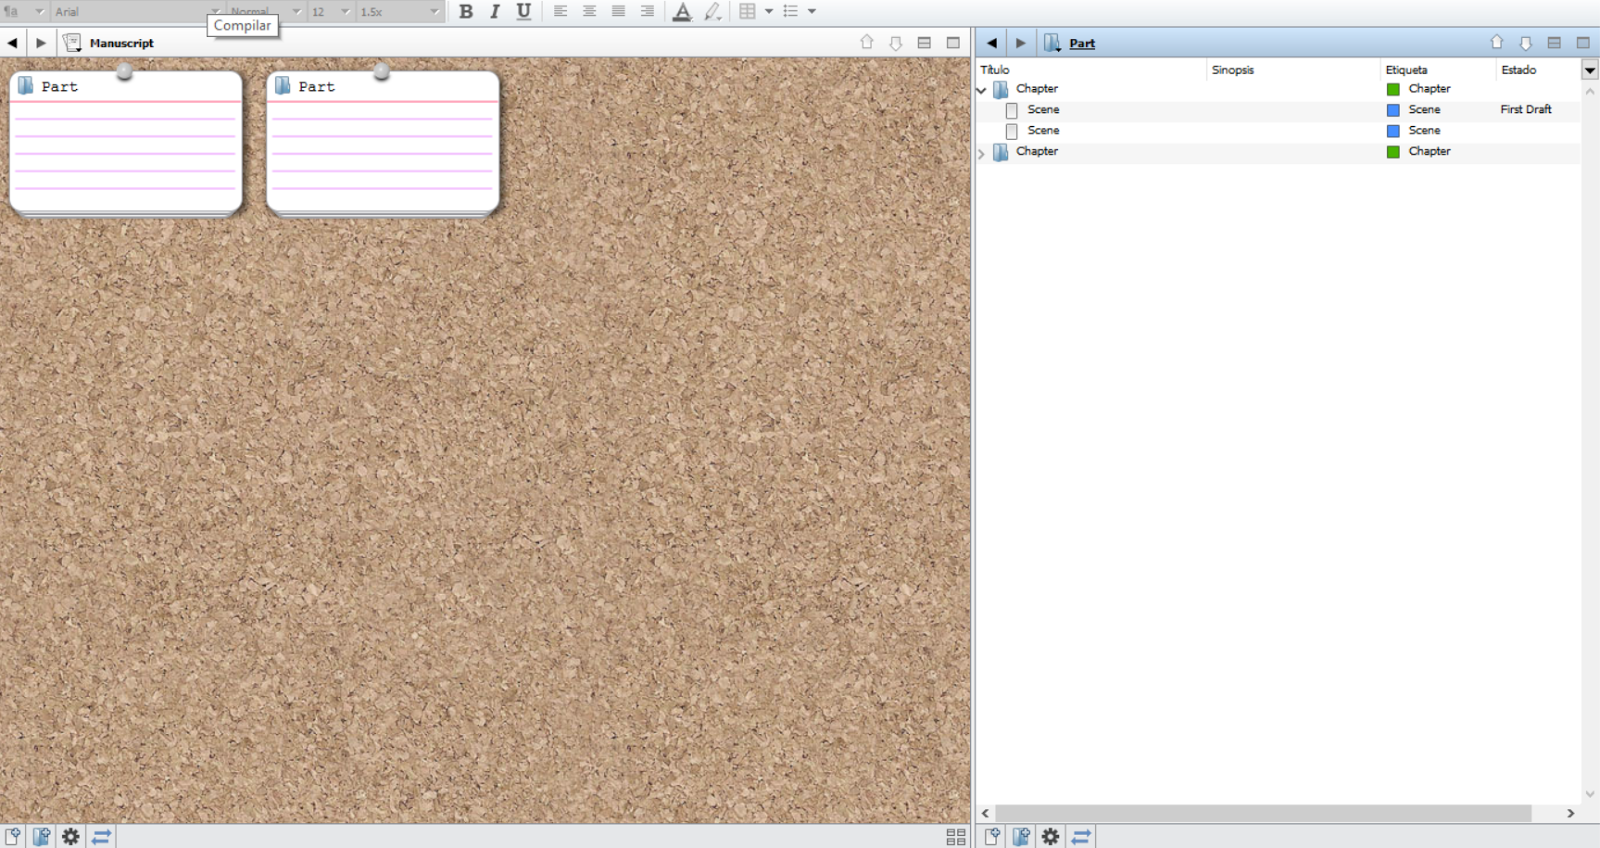1600x848 pixels.
Task: Center-align text with the toolbar icon
Action: pyautogui.click(x=589, y=12)
